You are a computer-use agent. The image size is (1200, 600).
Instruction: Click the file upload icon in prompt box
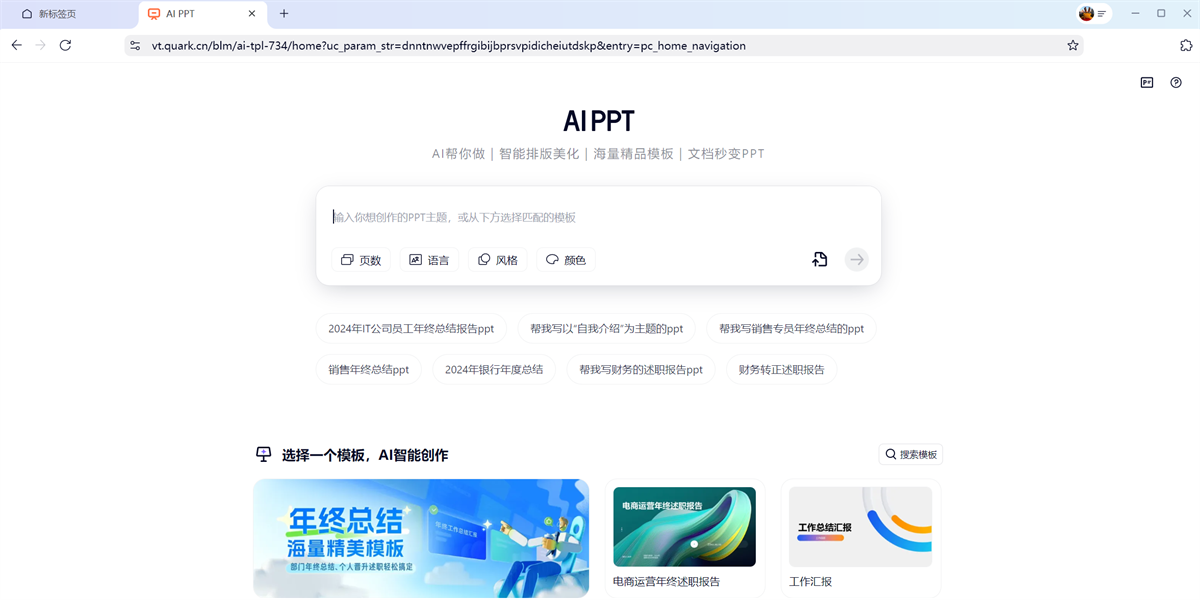(819, 260)
